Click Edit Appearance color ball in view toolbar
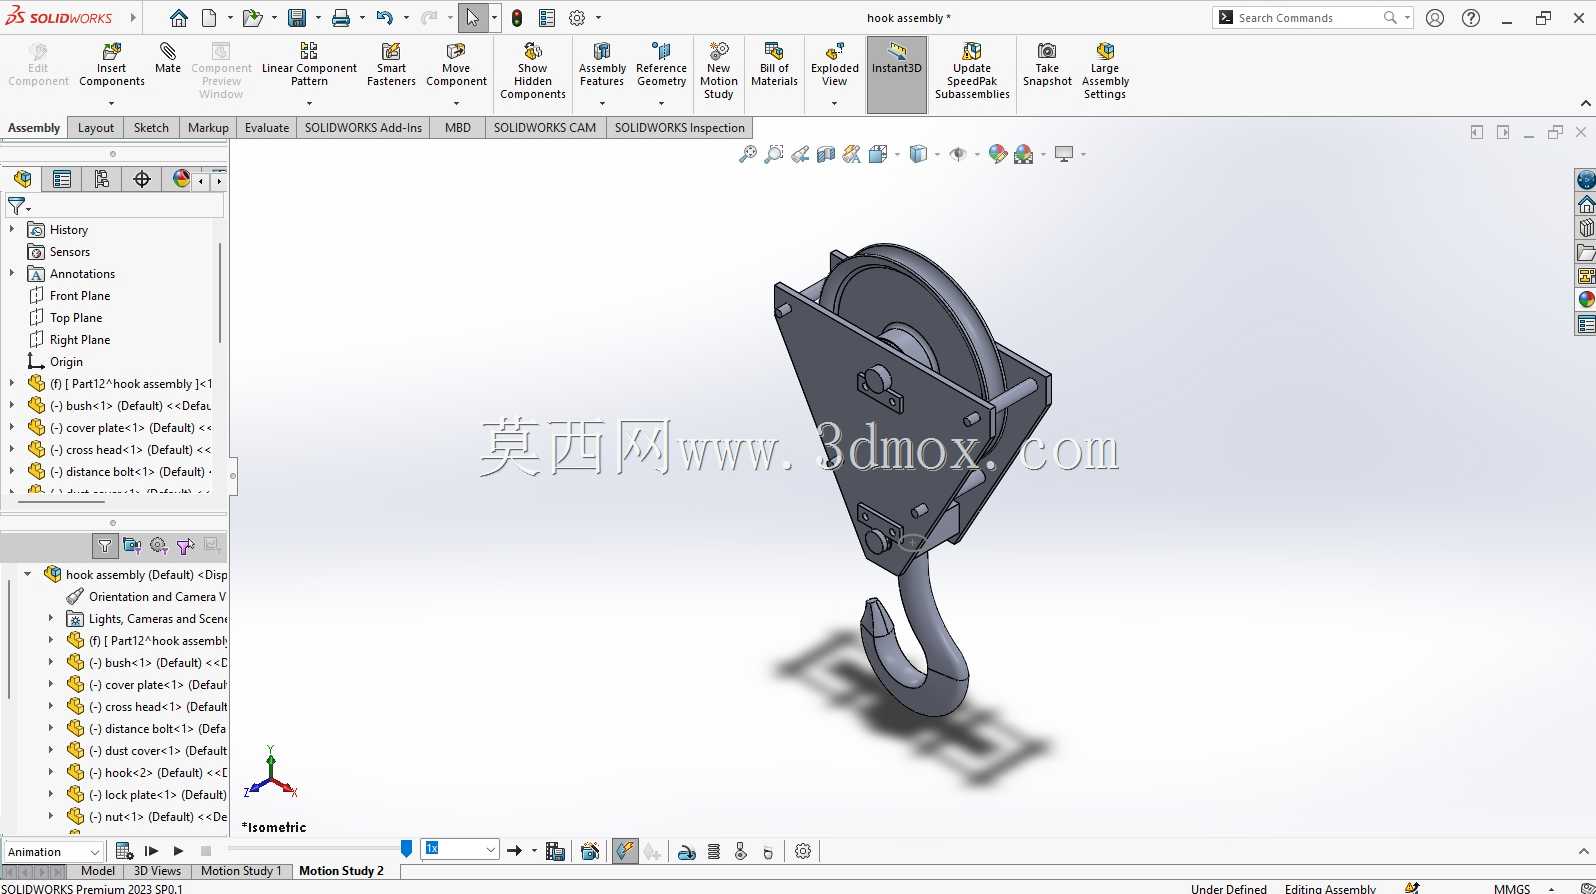The height and width of the screenshot is (894, 1596). click(x=997, y=154)
